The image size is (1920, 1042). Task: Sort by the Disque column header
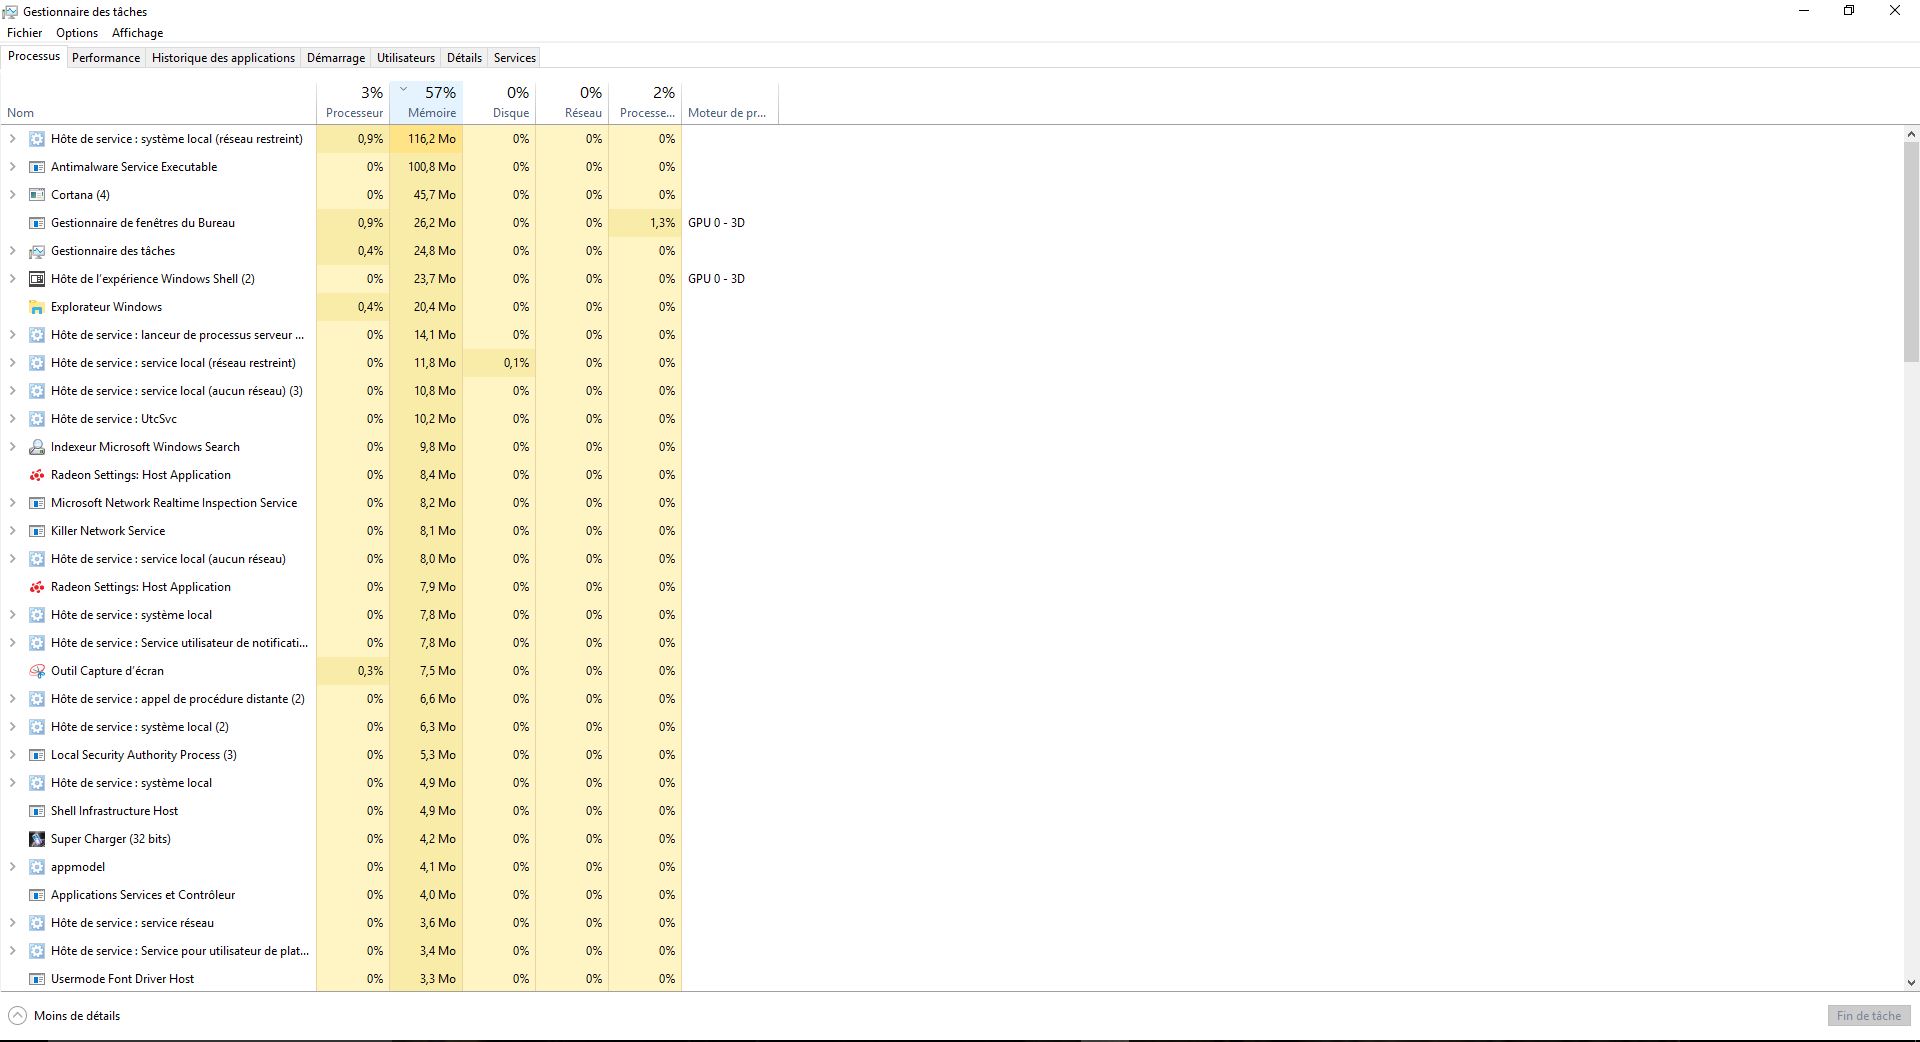click(499, 103)
